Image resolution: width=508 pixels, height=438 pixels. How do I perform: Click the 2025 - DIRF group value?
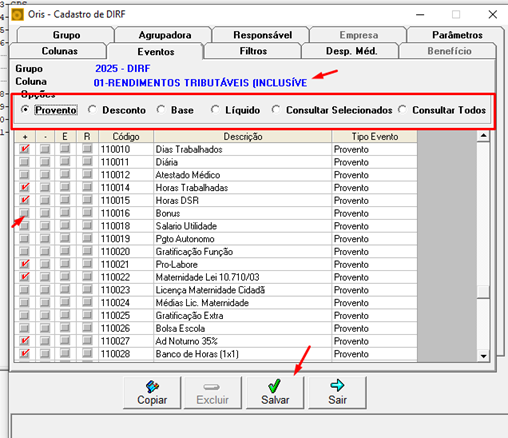(x=123, y=68)
